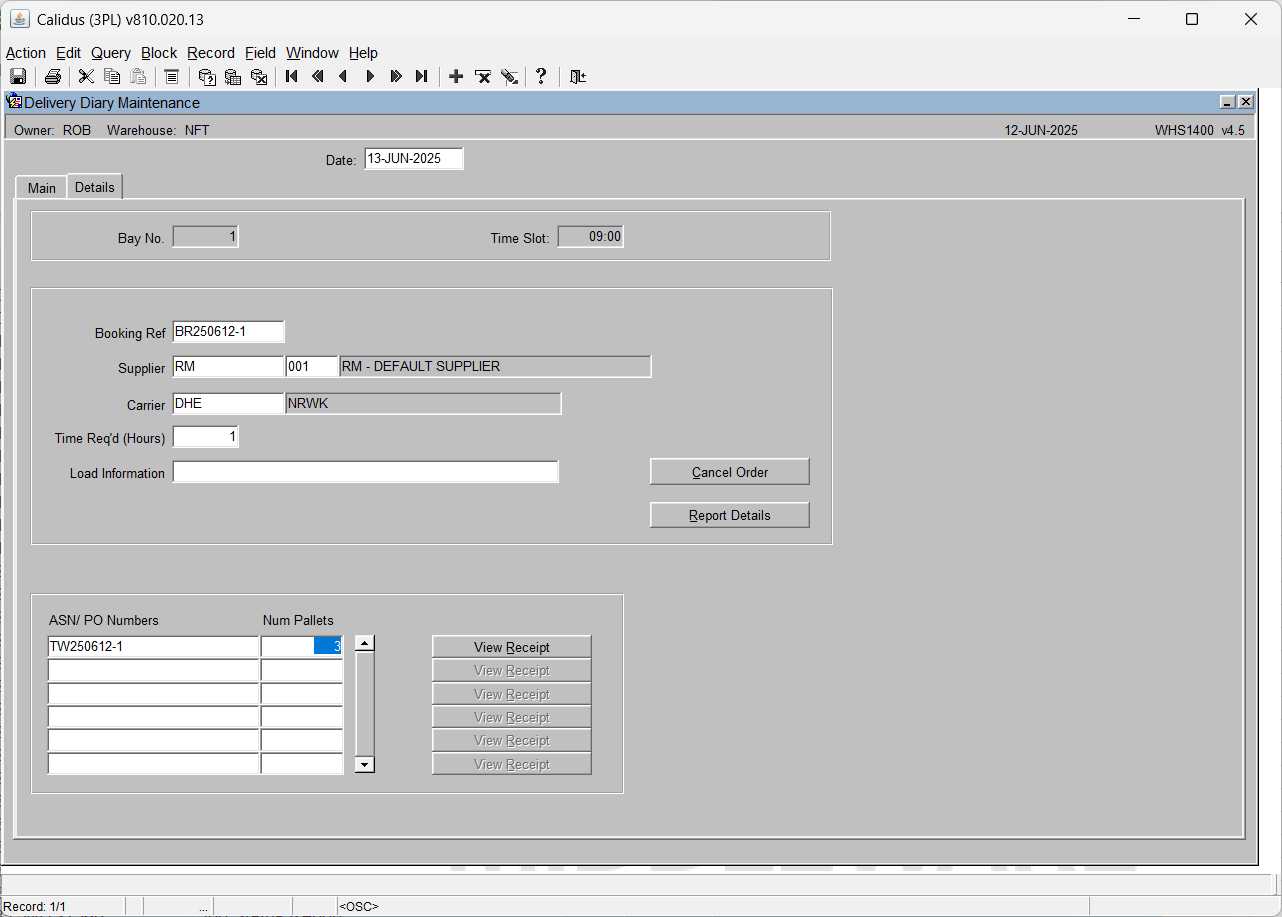Image resolution: width=1282 pixels, height=917 pixels.
Task: Open the Query menu
Action: (111, 53)
